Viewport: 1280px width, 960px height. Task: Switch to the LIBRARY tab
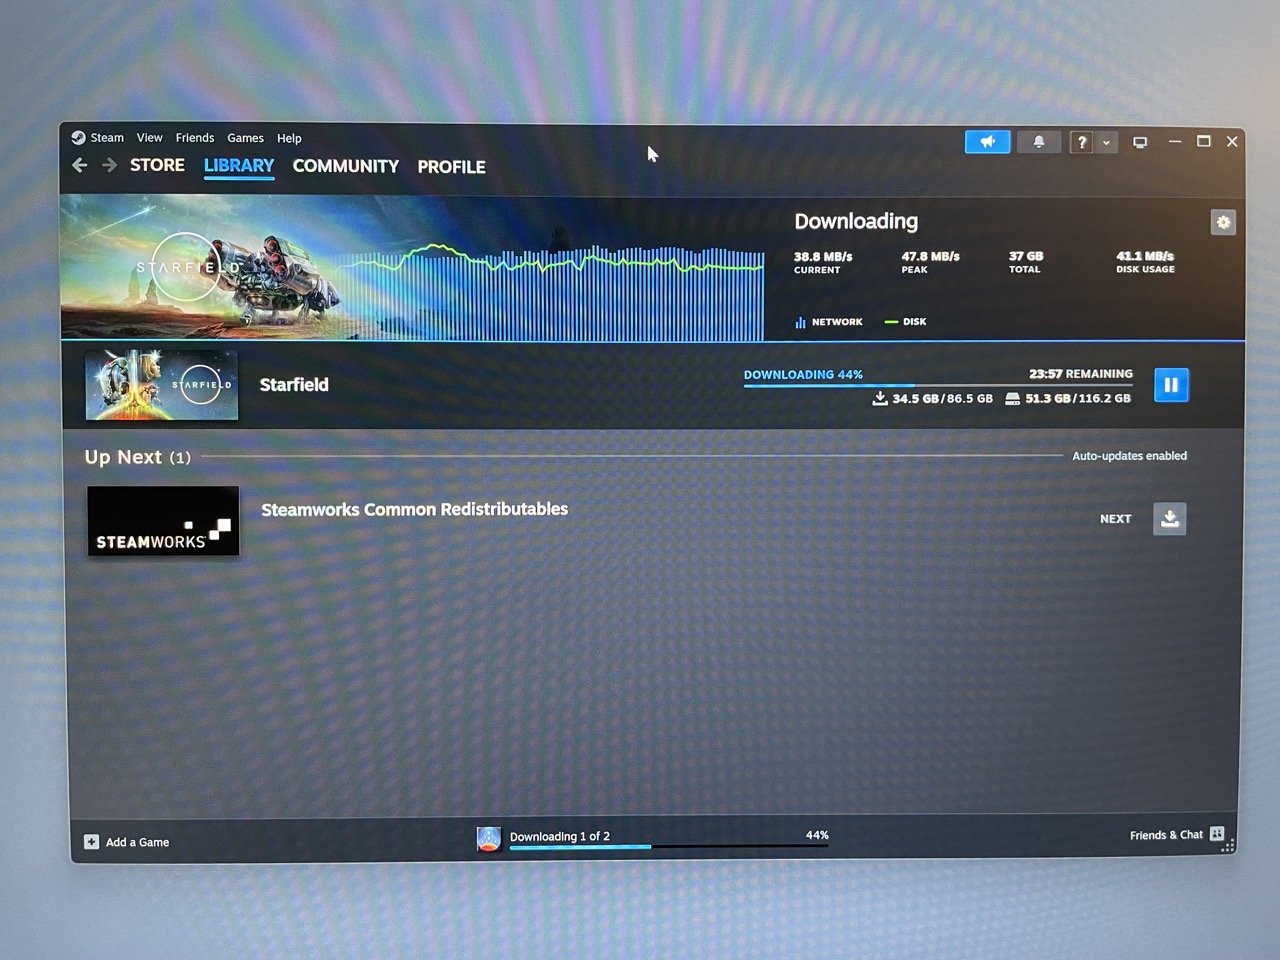[x=239, y=166]
